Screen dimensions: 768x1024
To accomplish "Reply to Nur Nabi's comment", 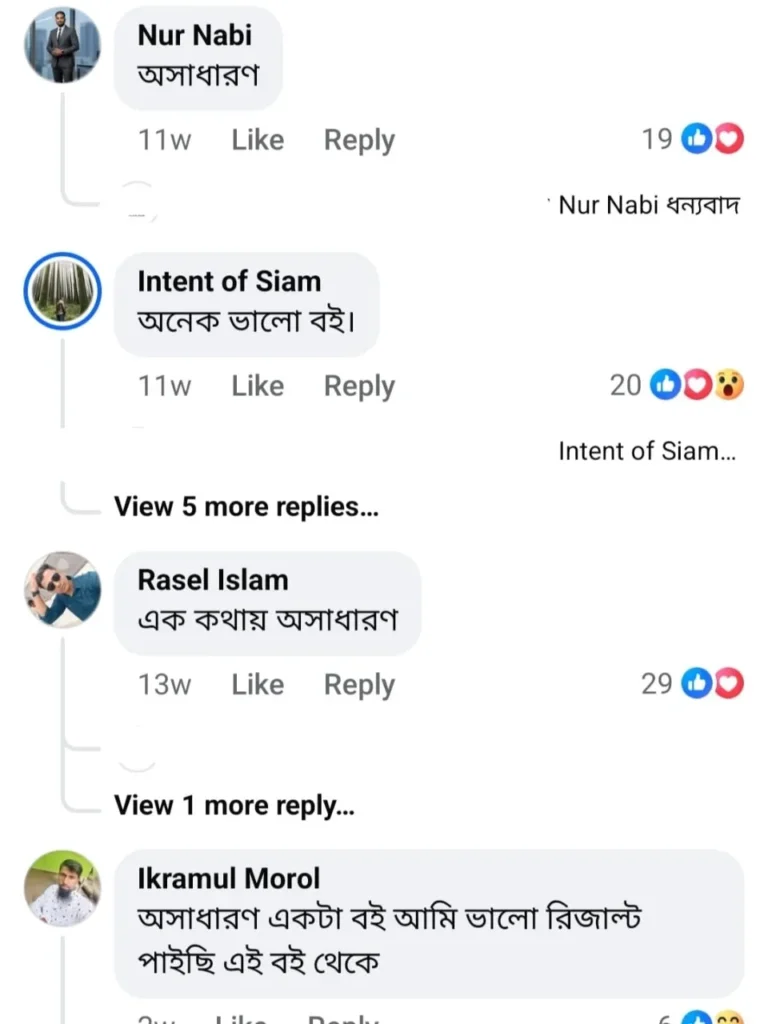I will click(x=359, y=140).
